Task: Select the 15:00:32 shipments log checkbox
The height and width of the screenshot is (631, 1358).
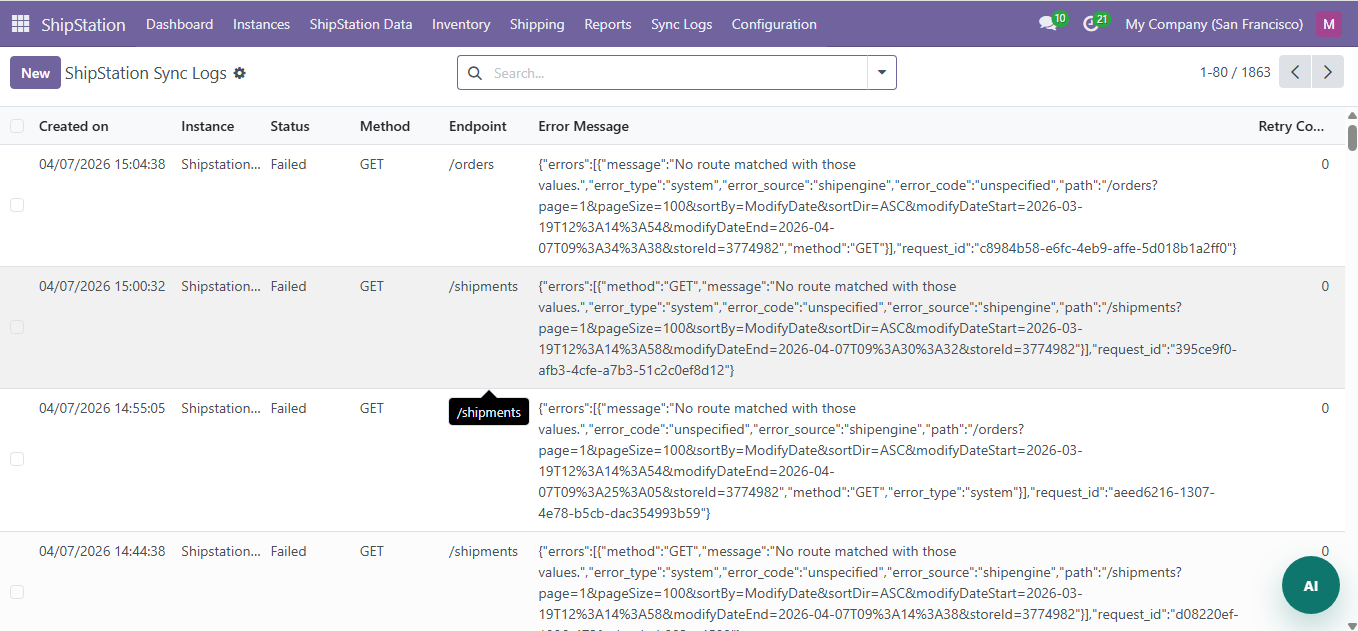Action: click(x=16, y=327)
